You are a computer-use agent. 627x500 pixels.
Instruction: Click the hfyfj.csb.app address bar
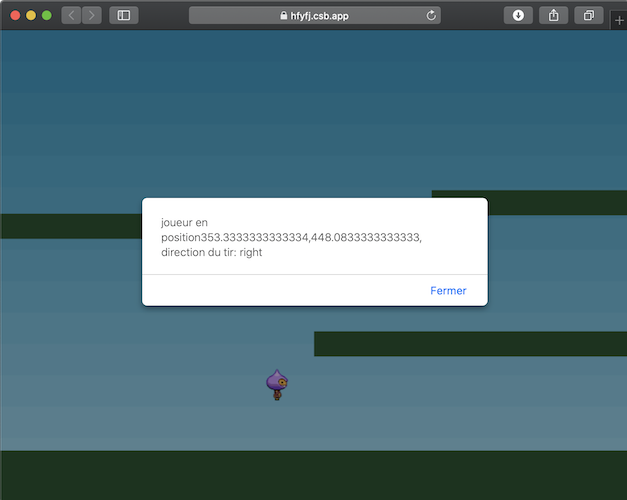[315, 16]
